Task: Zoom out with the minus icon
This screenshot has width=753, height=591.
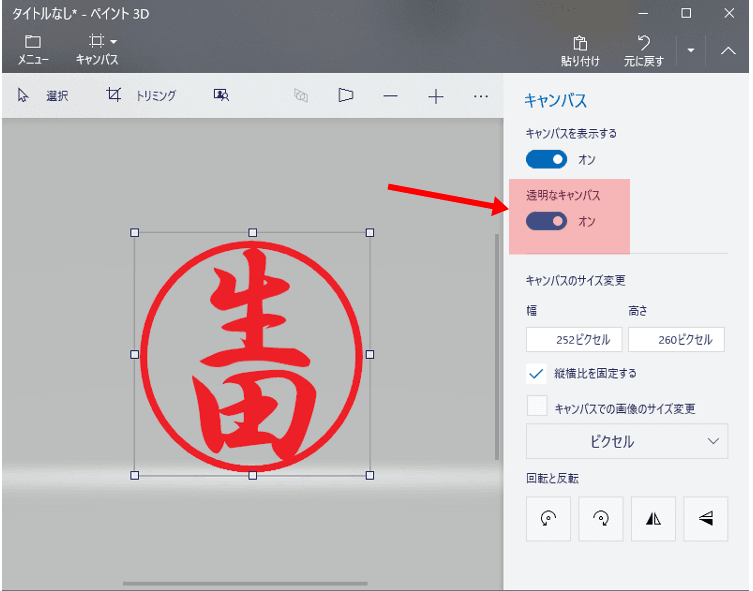Action: tap(390, 96)
